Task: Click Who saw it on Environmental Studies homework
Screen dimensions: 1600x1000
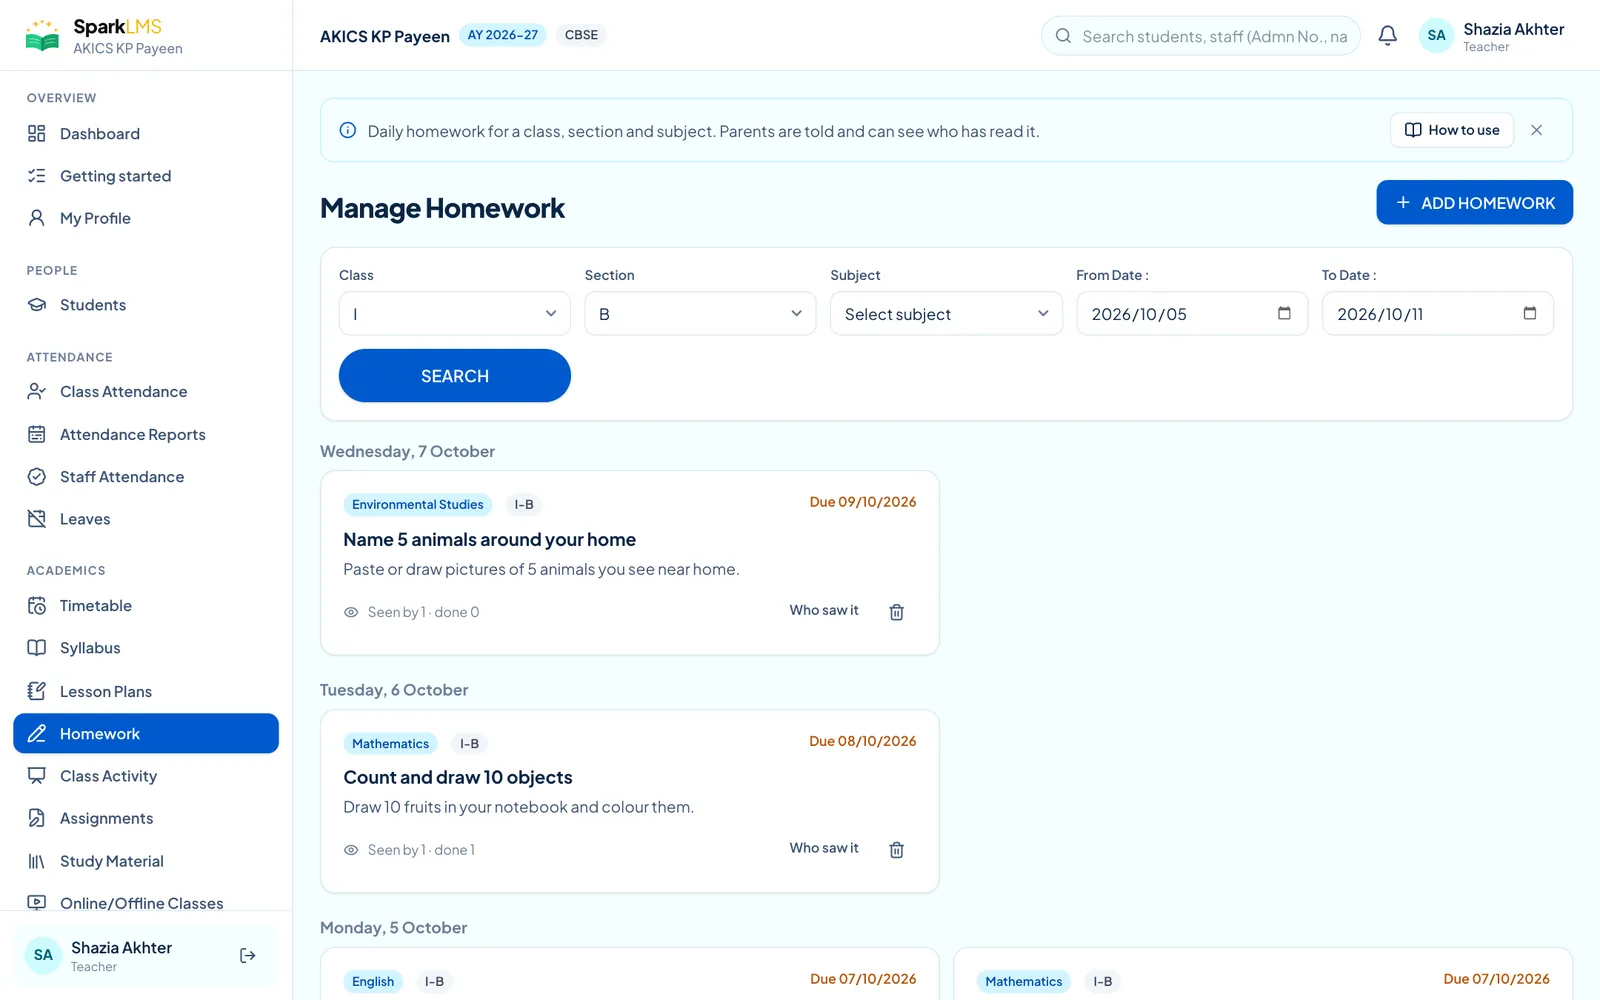Action: (x=824, y=611)
